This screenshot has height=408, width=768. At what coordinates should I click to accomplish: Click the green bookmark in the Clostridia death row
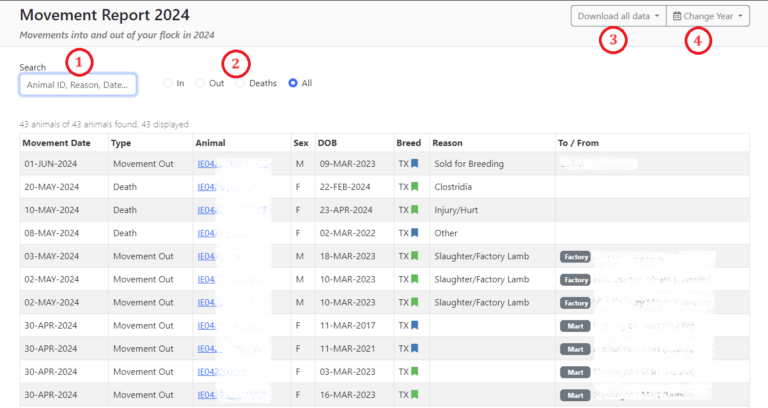click(414, 187)
